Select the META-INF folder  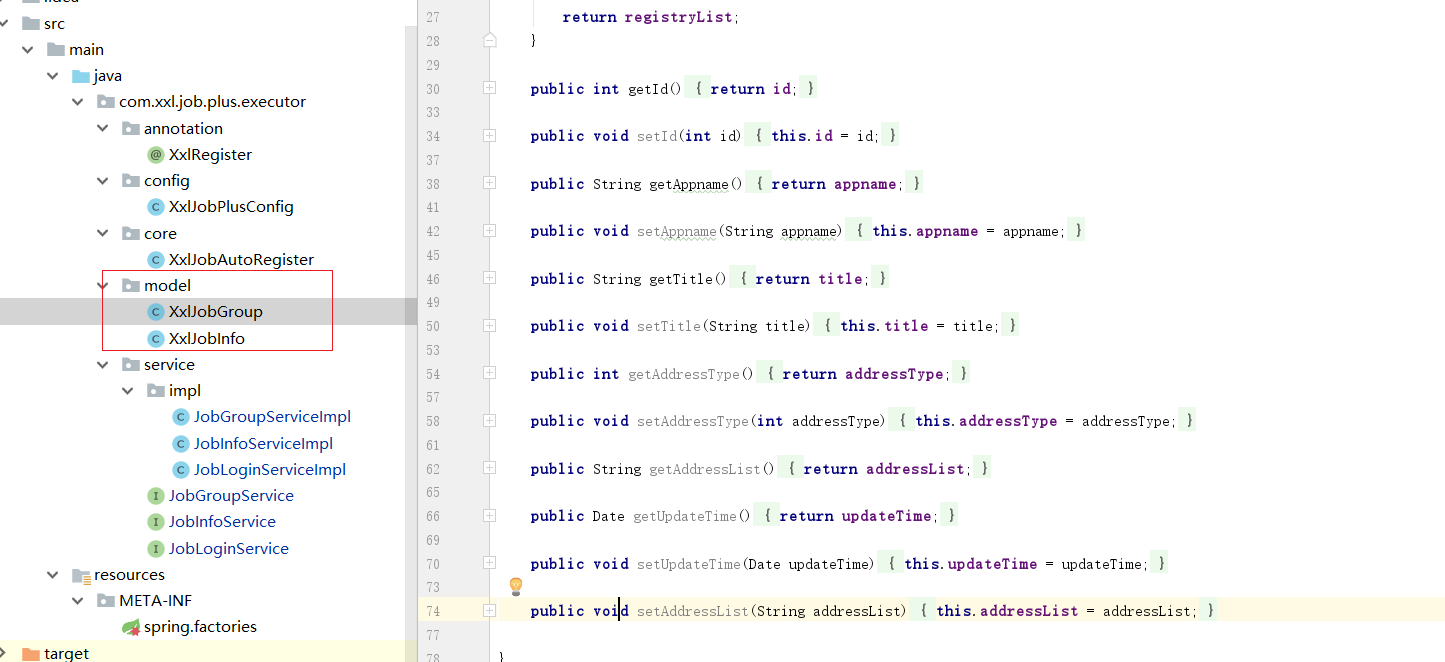[x=155, y=601]
